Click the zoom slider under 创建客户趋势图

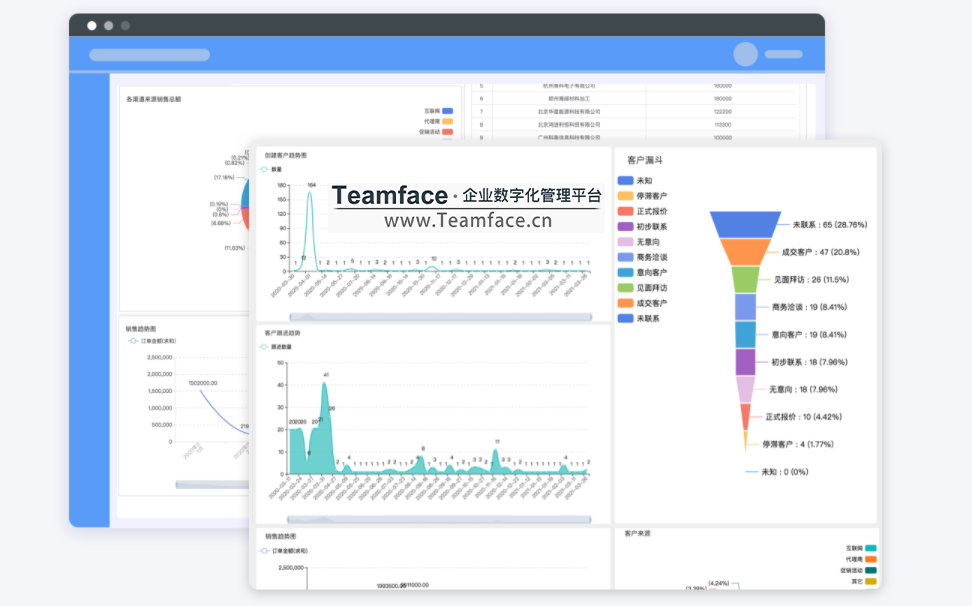440,317
